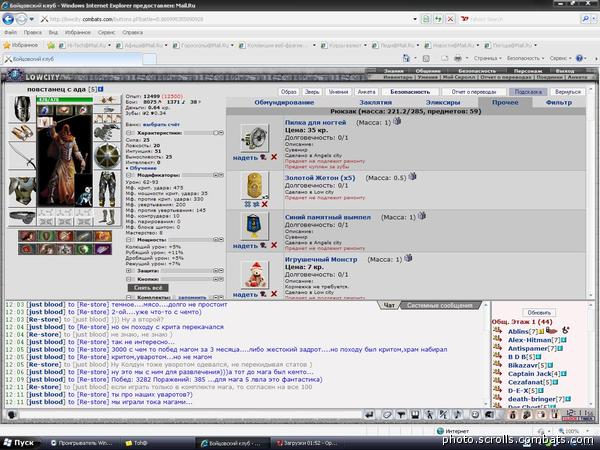600x450 pixels.
Task: Open the Справка menu
Action: pyautogui.click(x=132, y=33)
